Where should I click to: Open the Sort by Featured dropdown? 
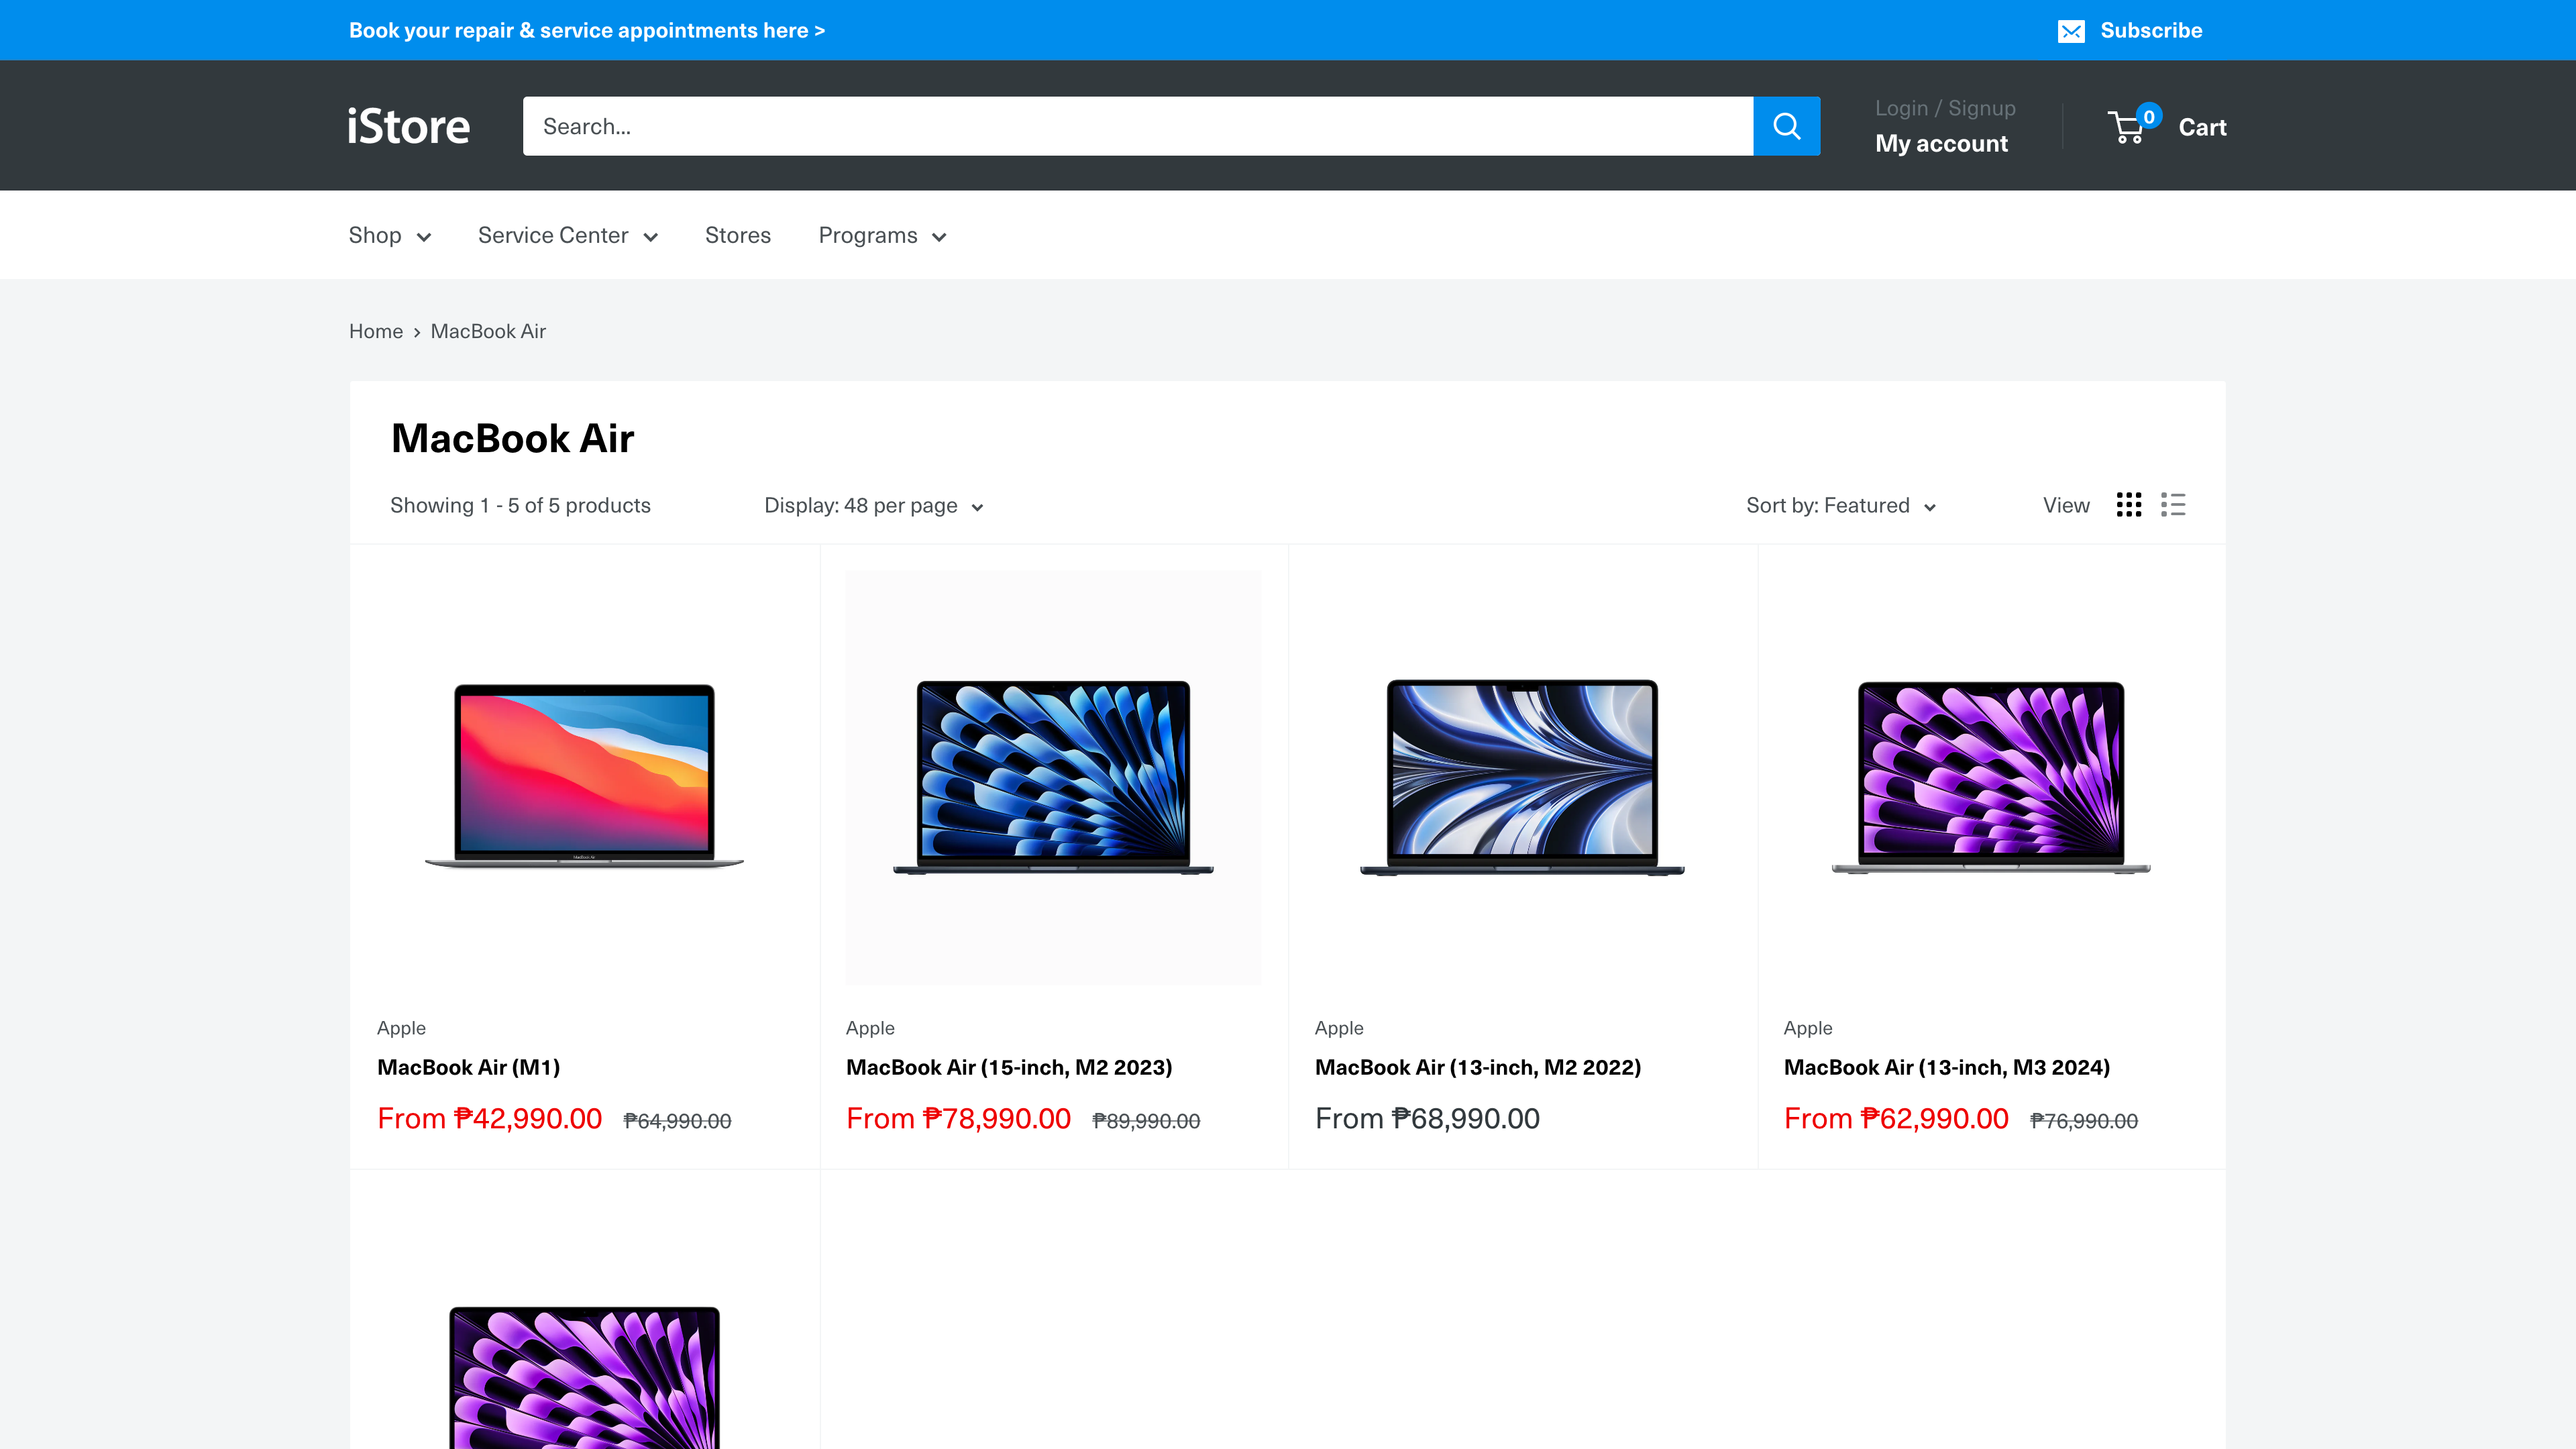pos(1840,505)
